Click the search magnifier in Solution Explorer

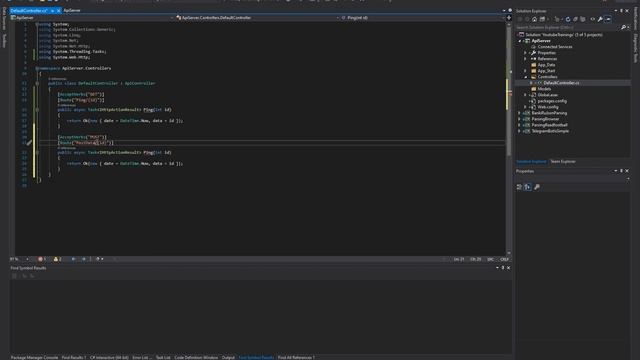(623, 27)
